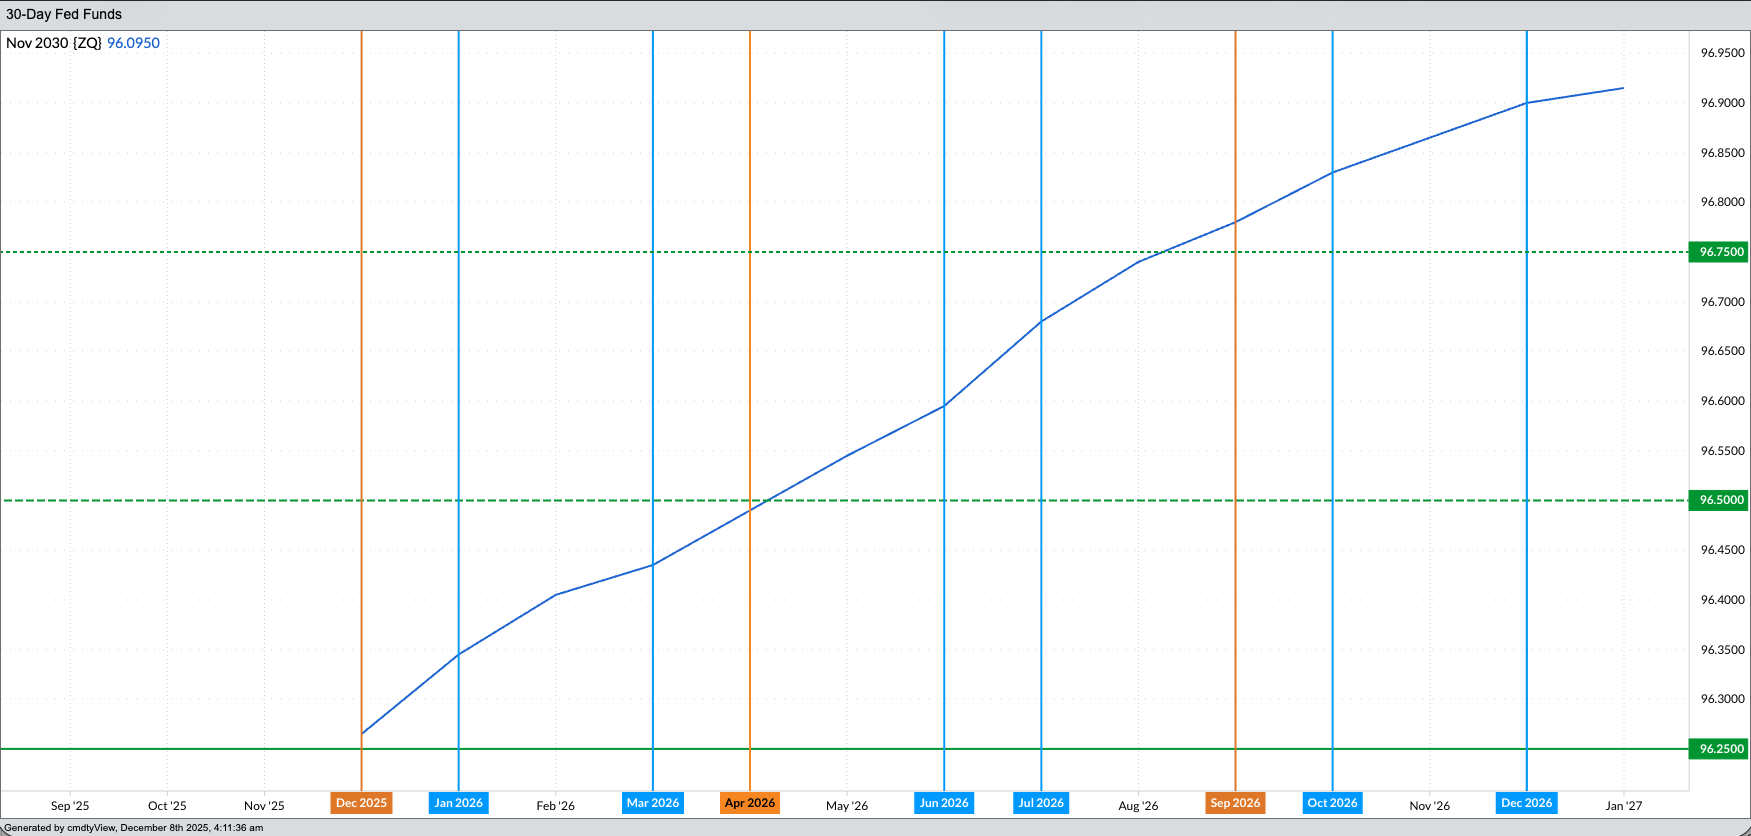Click the green 96.2500 price label
The width and height of the screenshot is (1751, 836).
[1718, 749]
